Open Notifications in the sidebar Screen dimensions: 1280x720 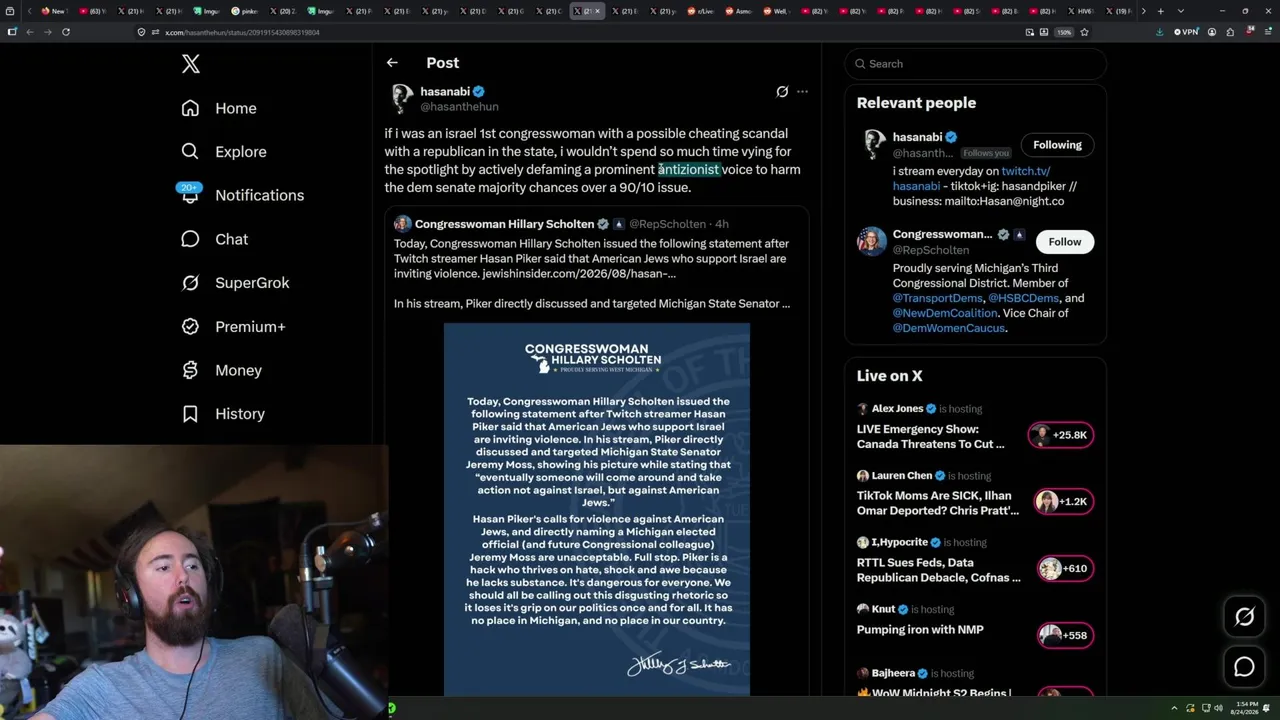point(242,195)
